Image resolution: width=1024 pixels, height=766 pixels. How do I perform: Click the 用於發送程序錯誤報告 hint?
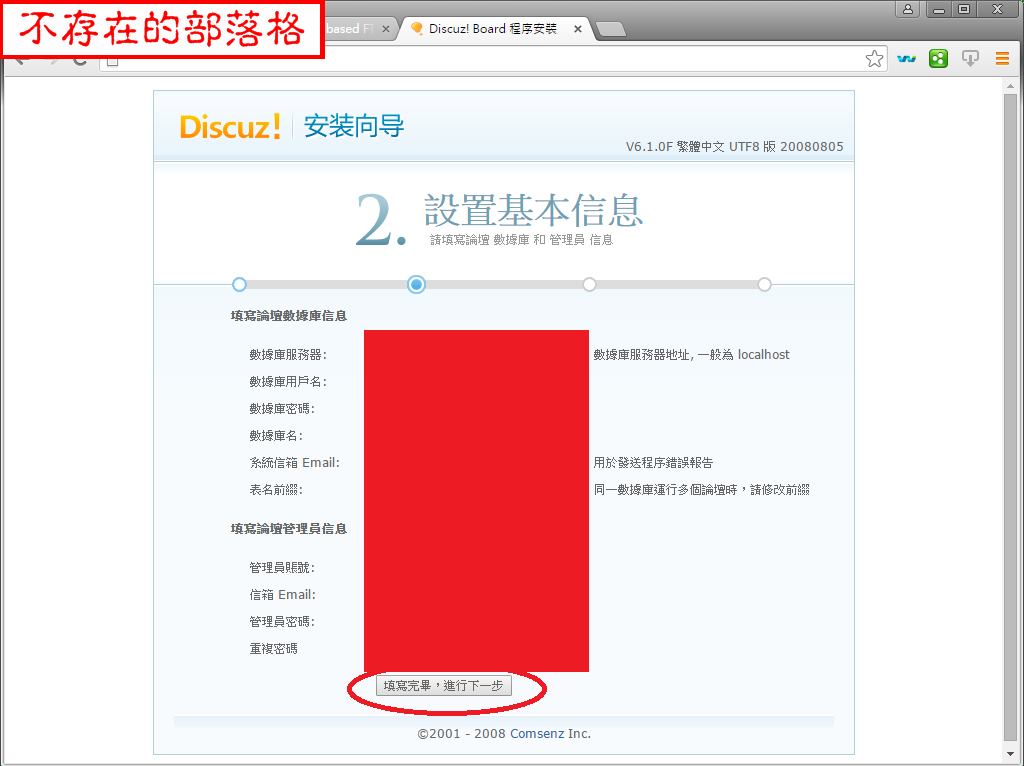[x=653, y=462]
